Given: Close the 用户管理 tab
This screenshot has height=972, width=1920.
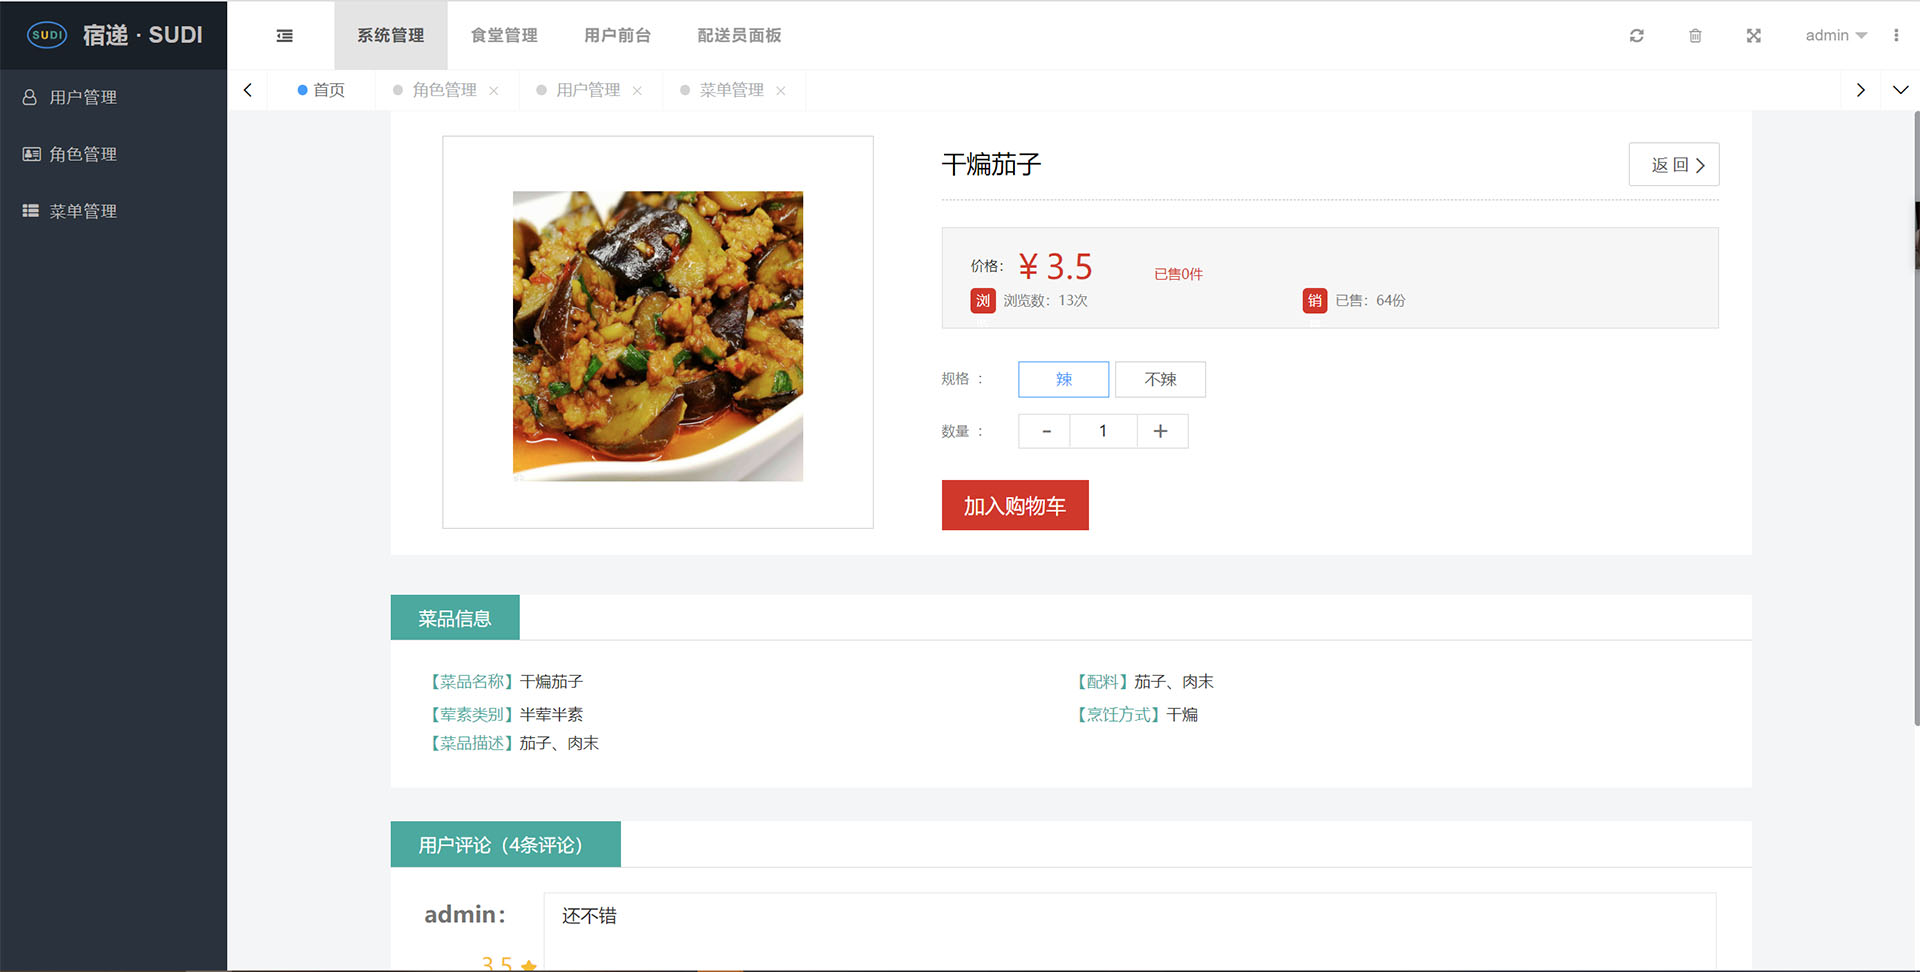Looking at the screenshot, I should coord(637,91).
